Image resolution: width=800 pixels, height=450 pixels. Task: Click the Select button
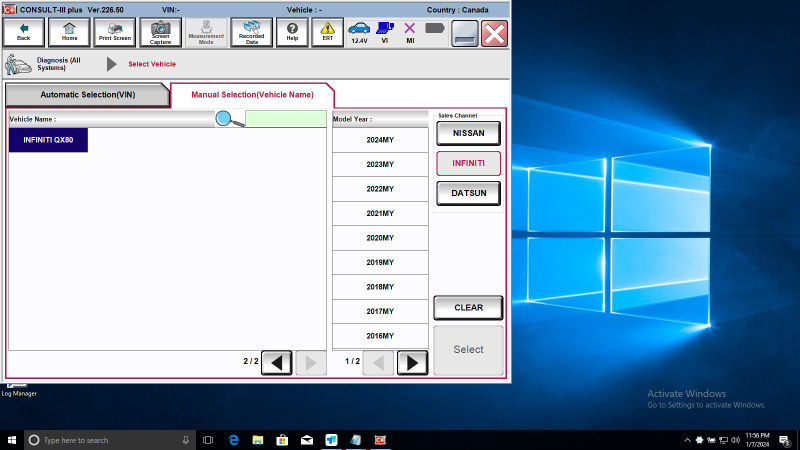point(468,350)
